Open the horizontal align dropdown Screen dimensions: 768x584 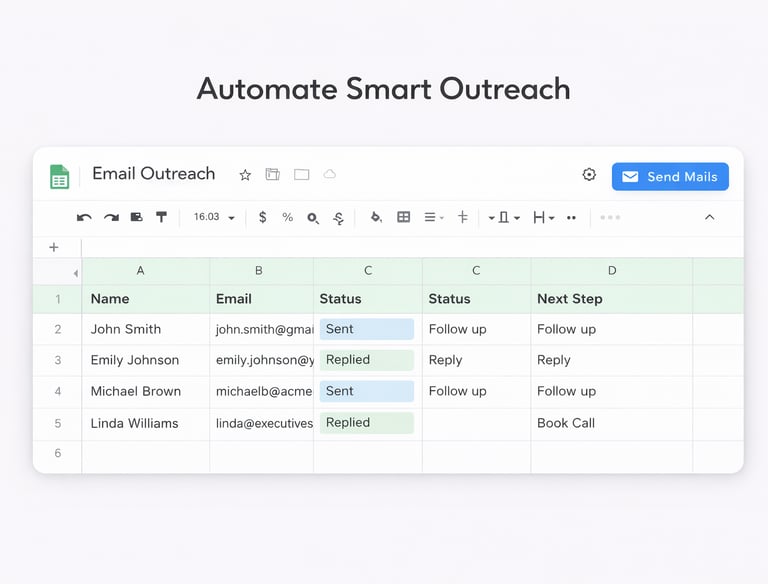433,217
